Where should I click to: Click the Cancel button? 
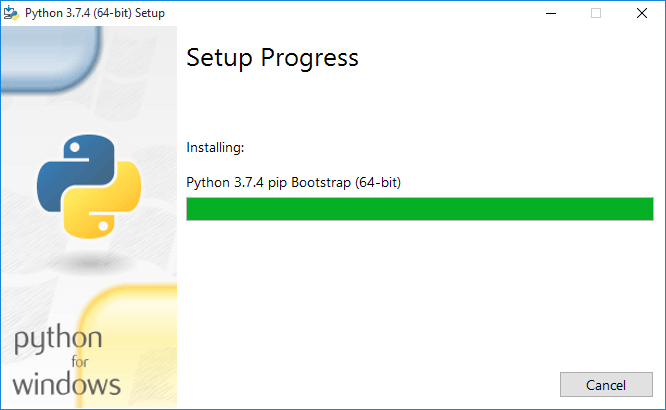[606, 385]
